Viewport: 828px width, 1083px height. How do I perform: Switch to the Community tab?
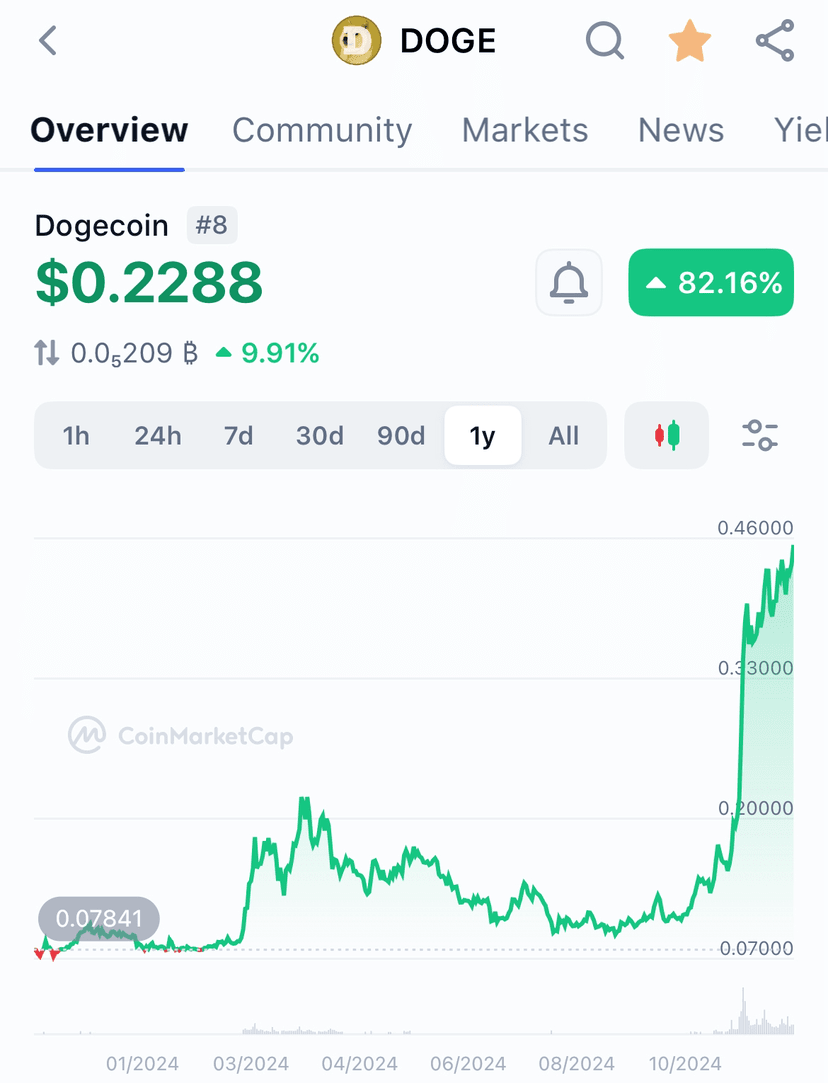point(322,130)
